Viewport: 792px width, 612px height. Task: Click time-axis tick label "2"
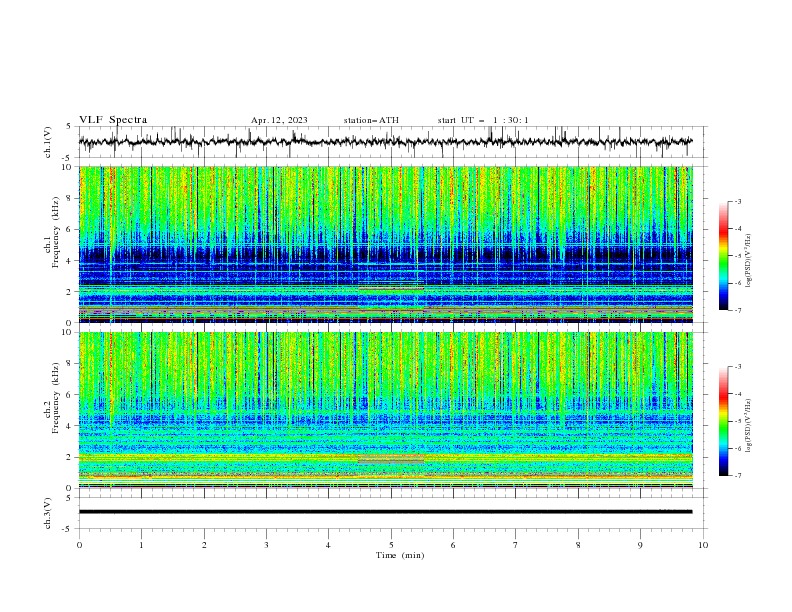(x=204, y=545)
